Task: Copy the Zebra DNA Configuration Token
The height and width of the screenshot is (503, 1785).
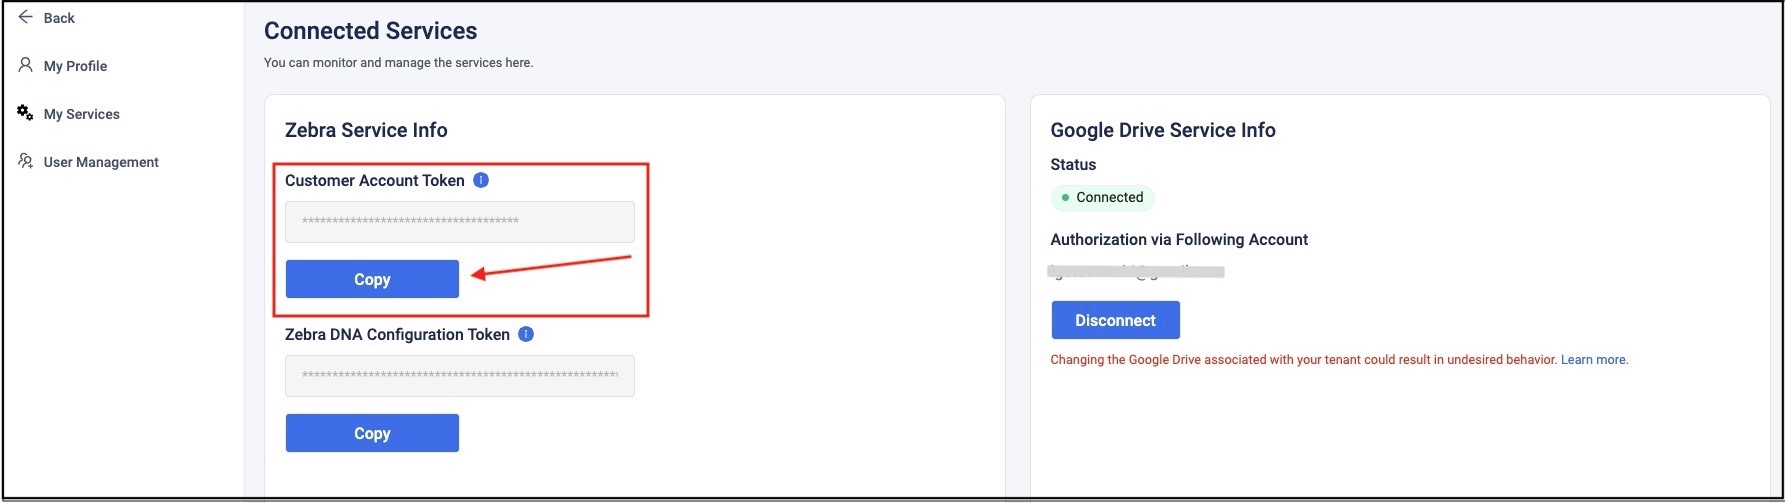Action: (x=372, y=433)
